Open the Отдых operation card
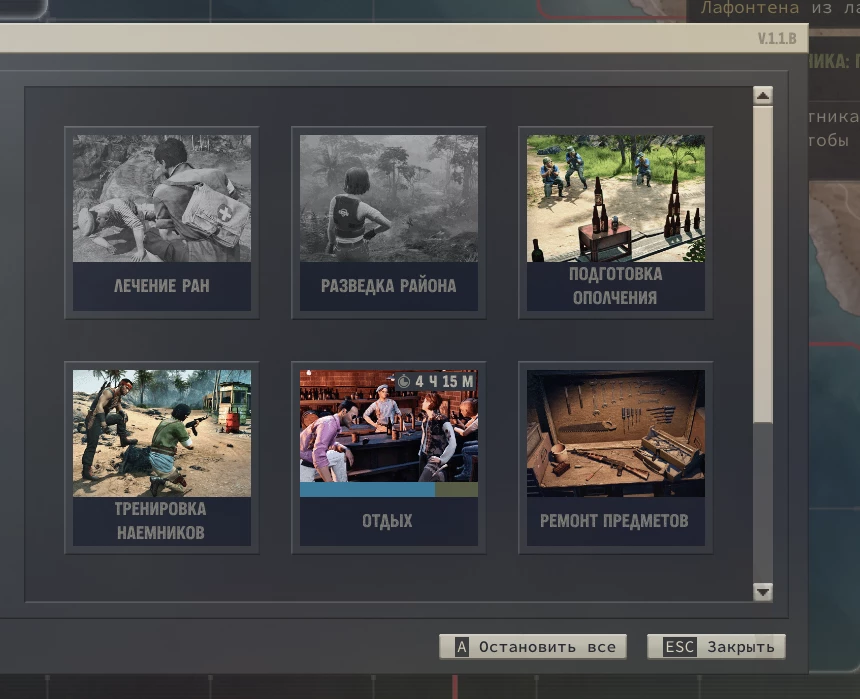Image resolution: width=860 pixels, height=699 pixels. [389, 458]
